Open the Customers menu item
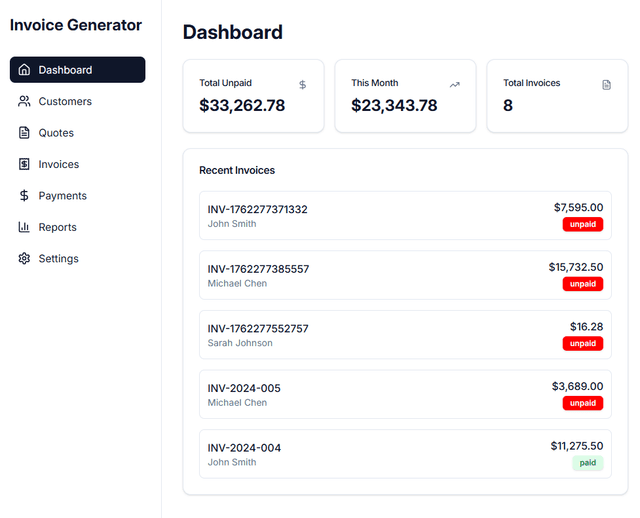 [65, 101]
